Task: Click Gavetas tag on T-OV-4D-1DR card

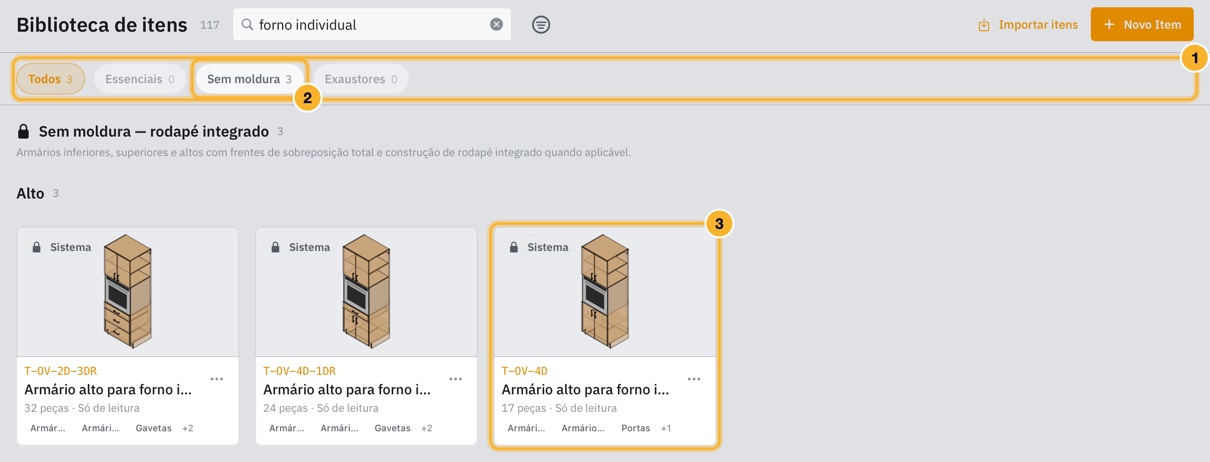Action: [x=392, y=428]
